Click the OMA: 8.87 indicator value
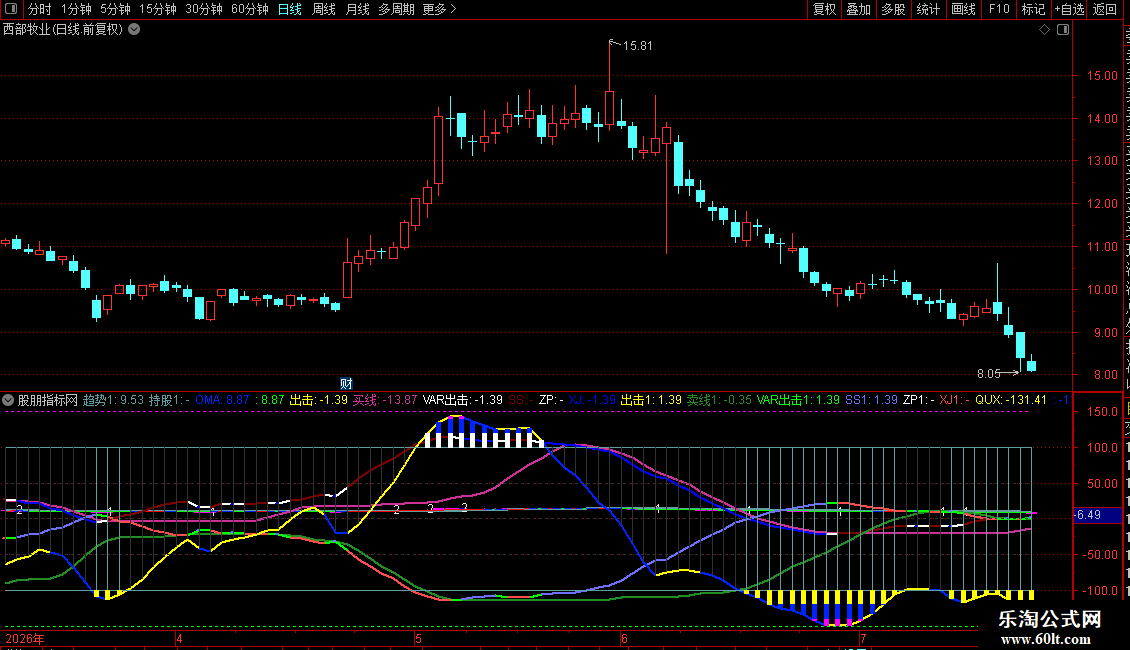 (x=222, y=400)
